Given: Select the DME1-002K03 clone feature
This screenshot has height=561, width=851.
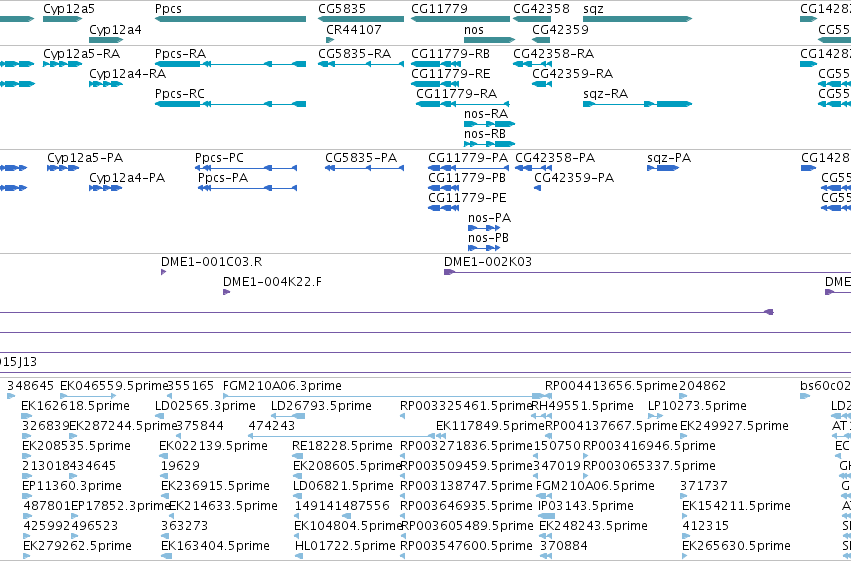Looking at the screenshot, I should coord(647,272).
